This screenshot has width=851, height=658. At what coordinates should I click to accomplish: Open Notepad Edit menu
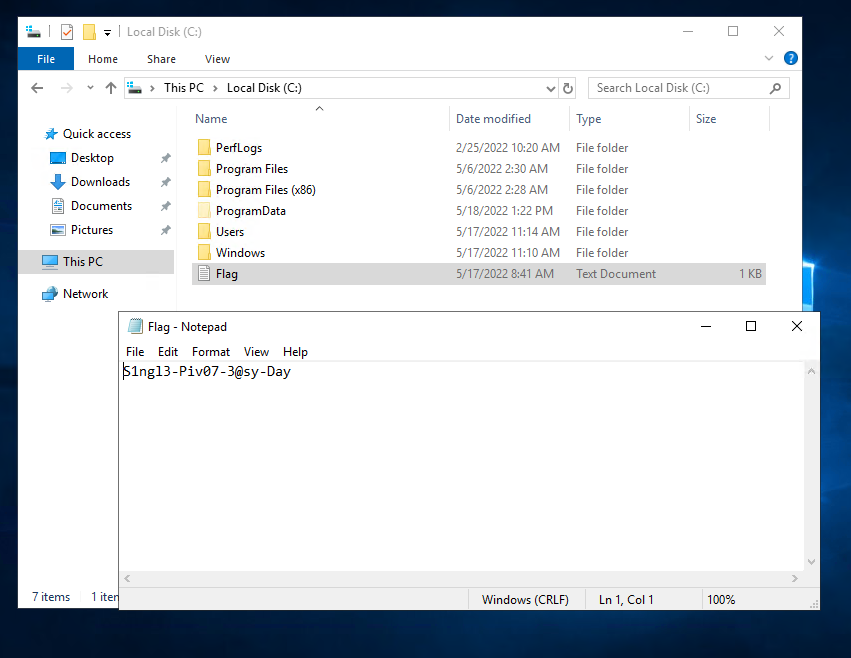pos(168,352)
